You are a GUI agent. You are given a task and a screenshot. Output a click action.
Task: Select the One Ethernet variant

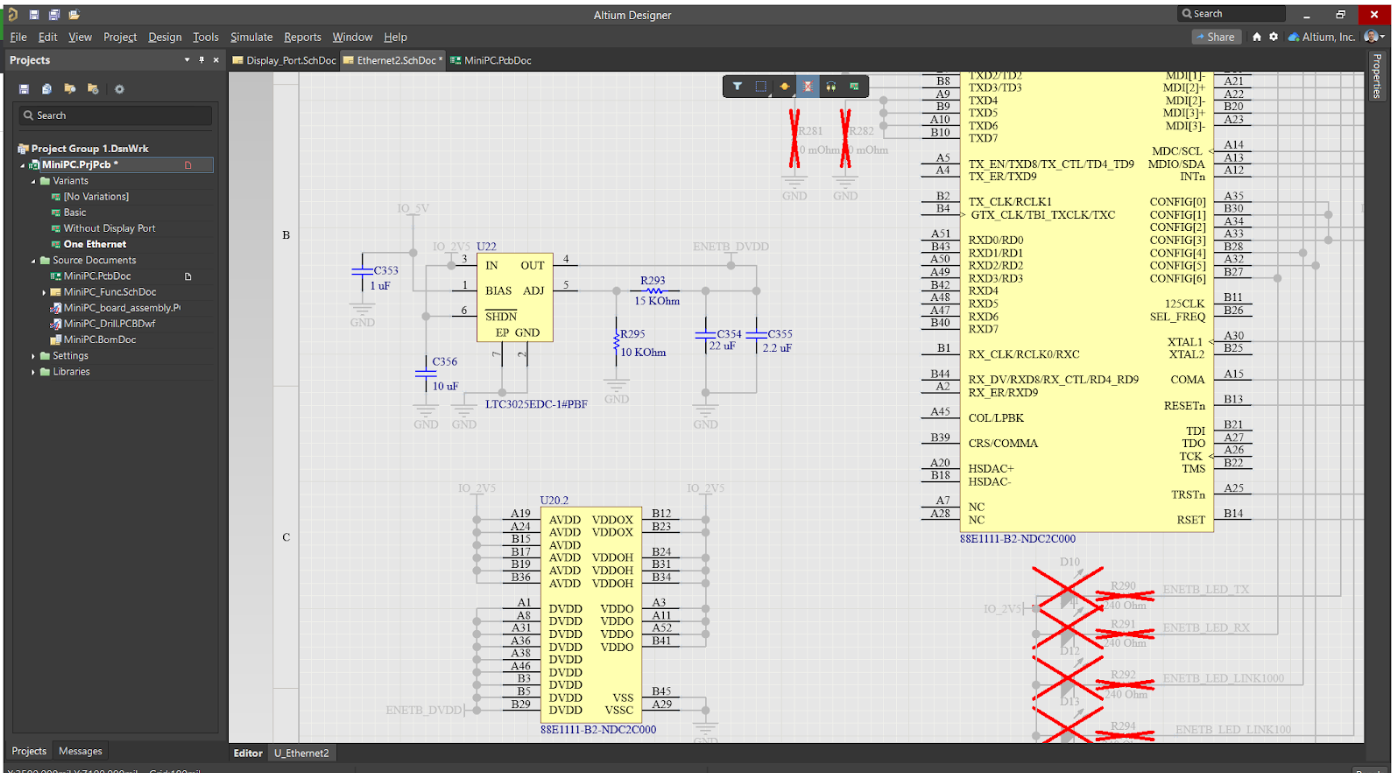(95, 244)
